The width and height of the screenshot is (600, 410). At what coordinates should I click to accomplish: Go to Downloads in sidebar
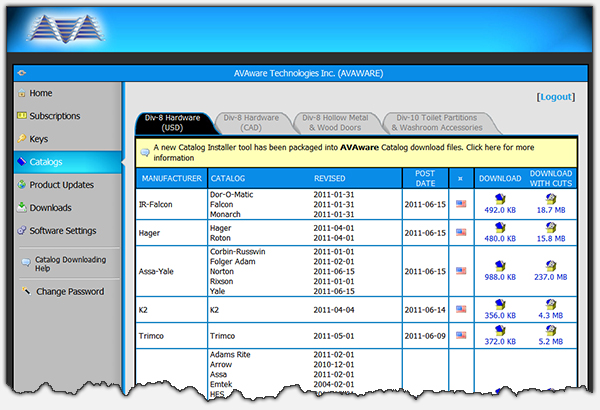pos(50,208)
